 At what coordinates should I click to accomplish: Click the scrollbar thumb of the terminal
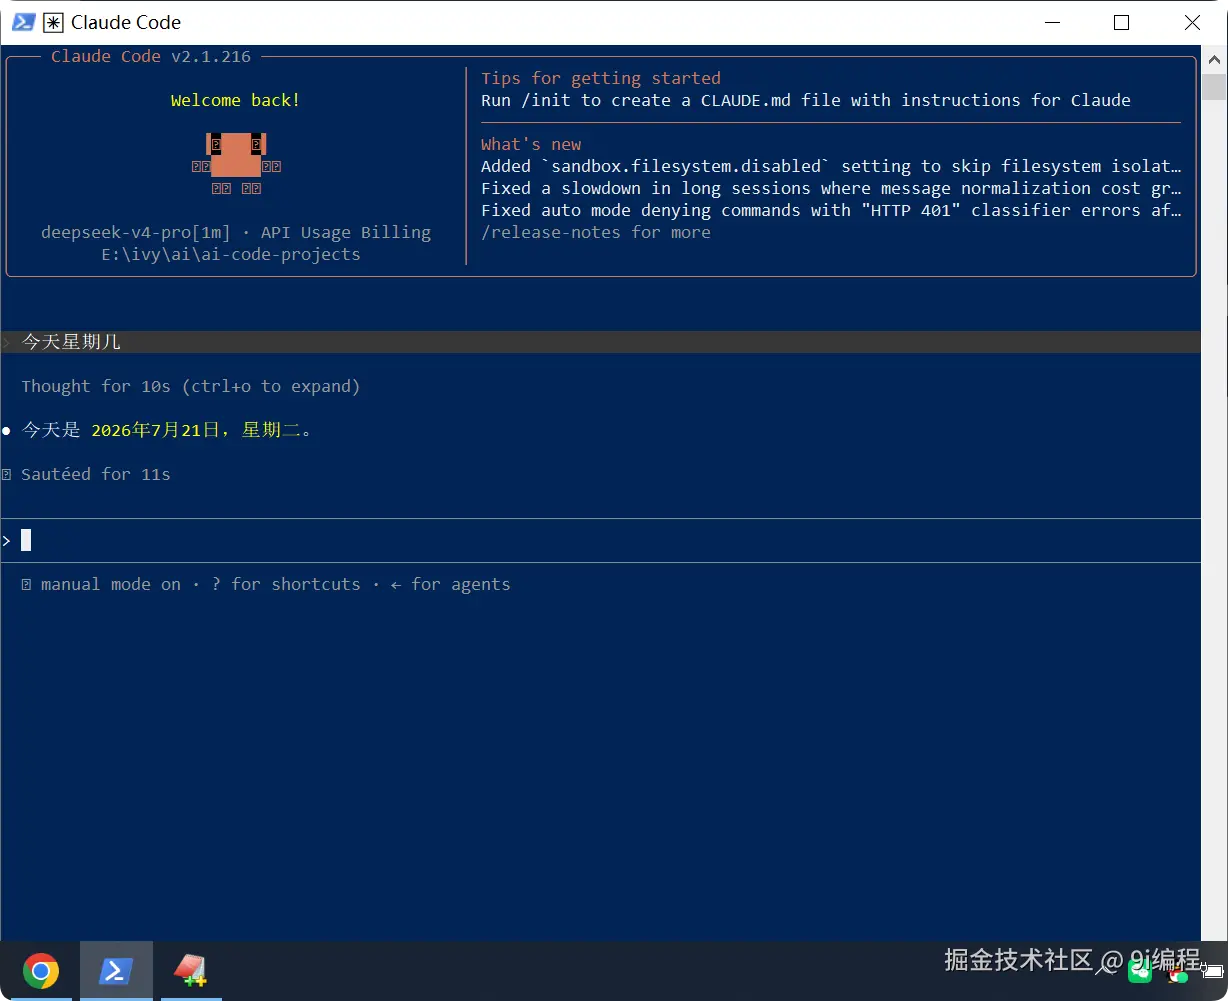point(1214,85)
